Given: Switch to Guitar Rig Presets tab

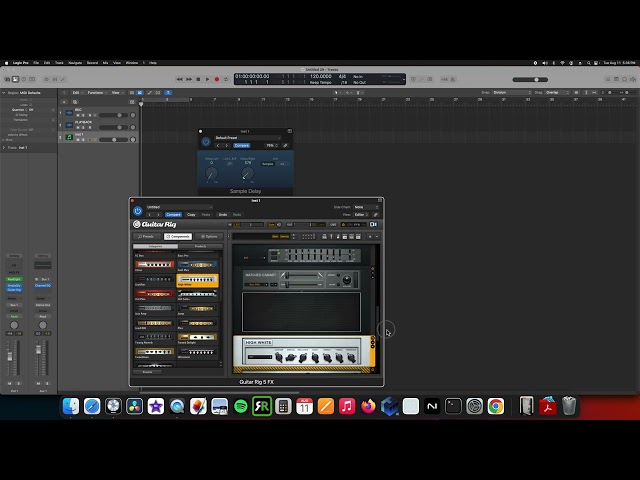Looking at the screenshot, I should pyautogui.click(x=146, y=236).
